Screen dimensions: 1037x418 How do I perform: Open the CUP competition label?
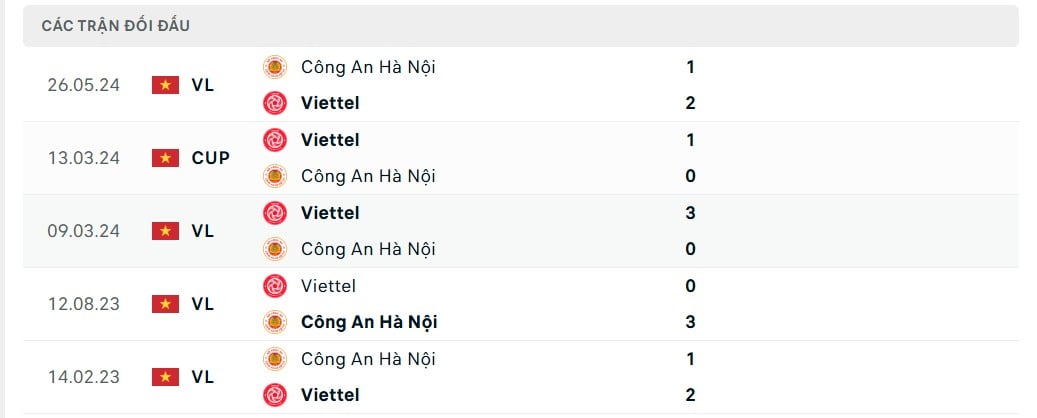pos(211,158)
